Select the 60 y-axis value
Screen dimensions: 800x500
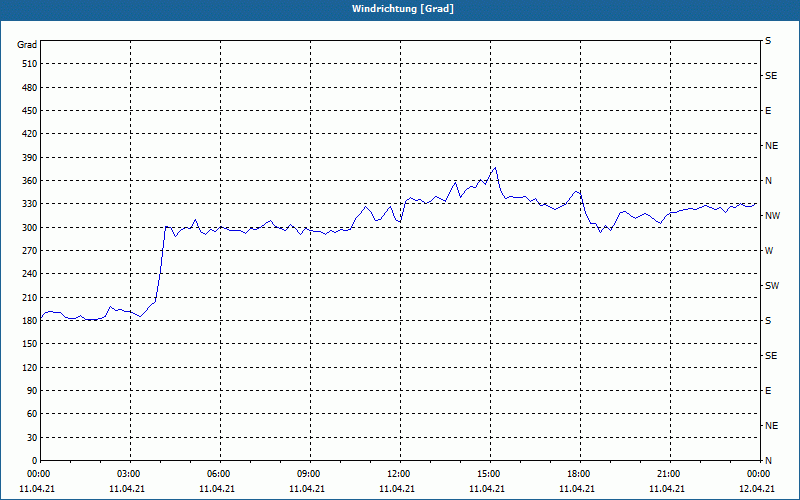pos(32,414)
